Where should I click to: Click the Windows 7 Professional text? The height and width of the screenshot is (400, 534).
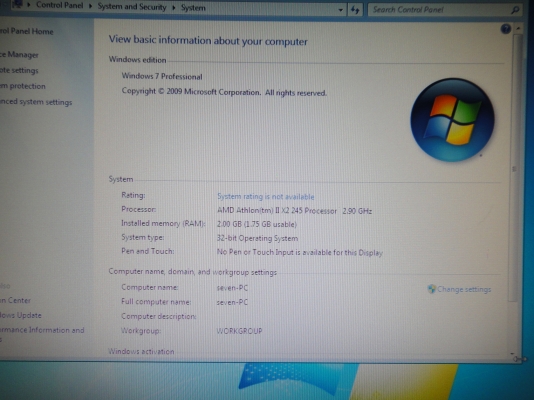coord(162,76)
